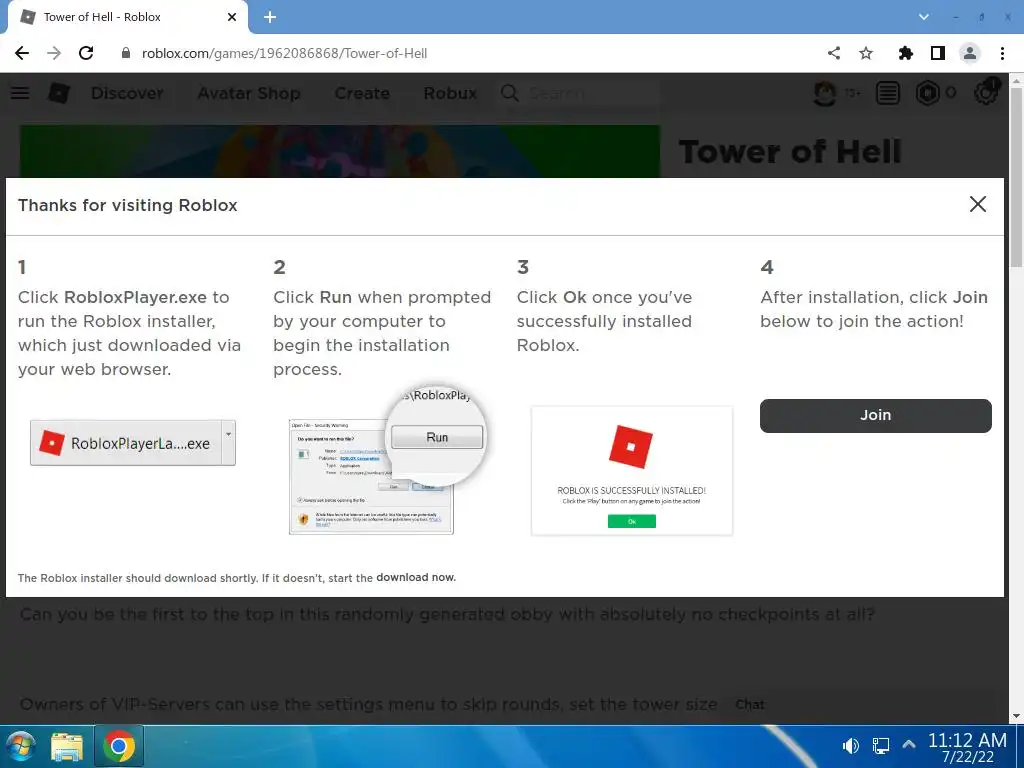Viewport: 1024px width, 768px height.
Task: Open the Roblox settings gear
Action: tap(985, 93)
